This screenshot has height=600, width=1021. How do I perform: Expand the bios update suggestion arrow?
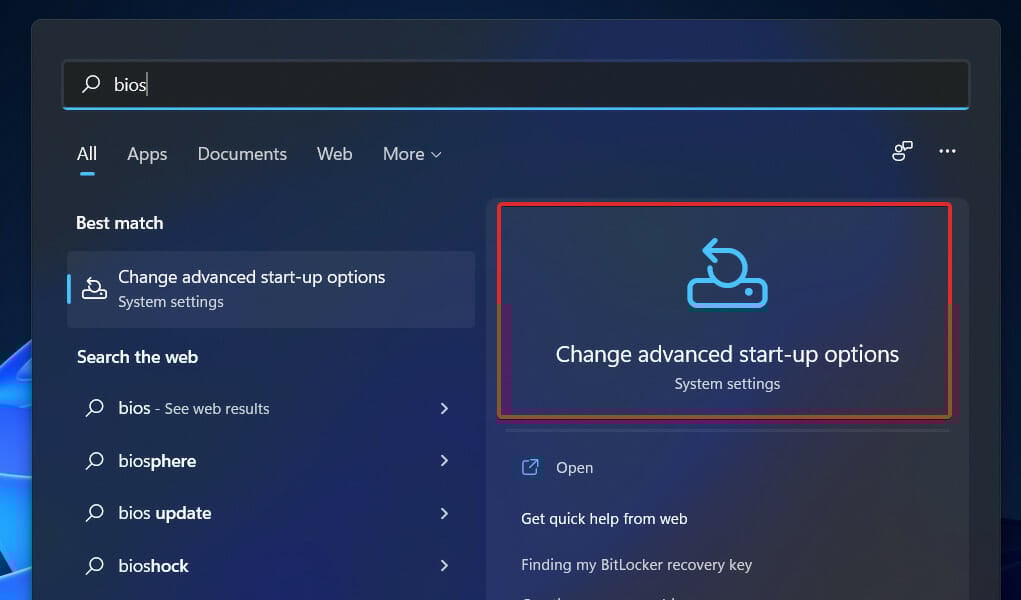pos(444,513)
